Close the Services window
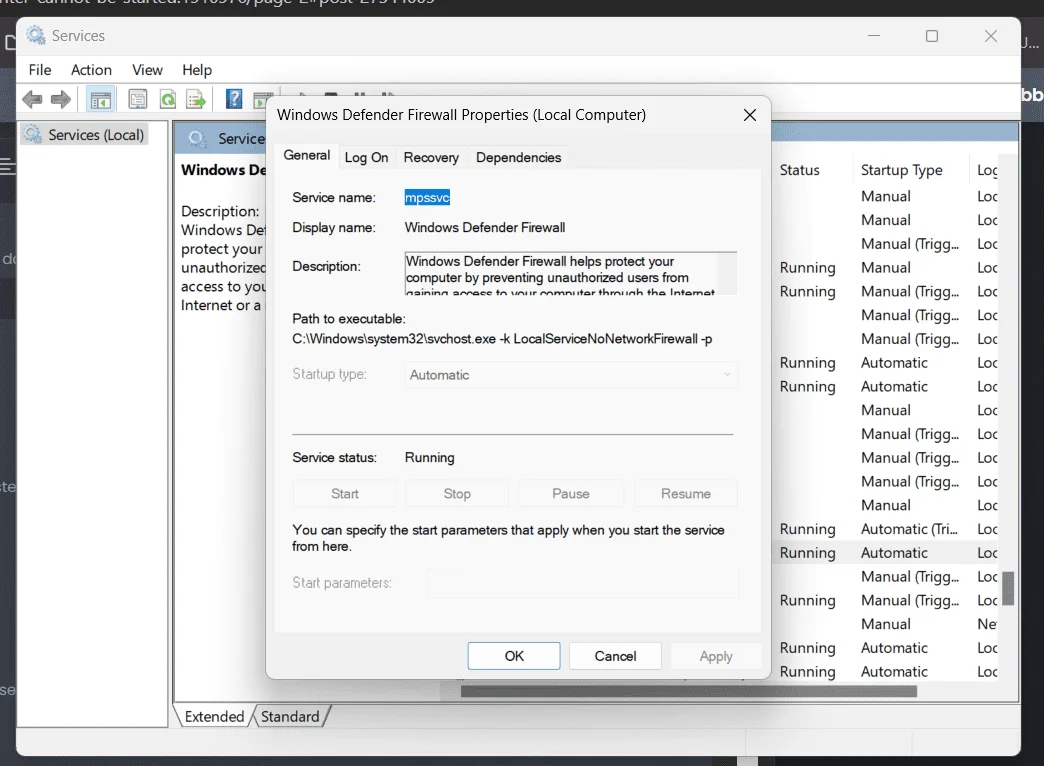 tap(991, 36)
